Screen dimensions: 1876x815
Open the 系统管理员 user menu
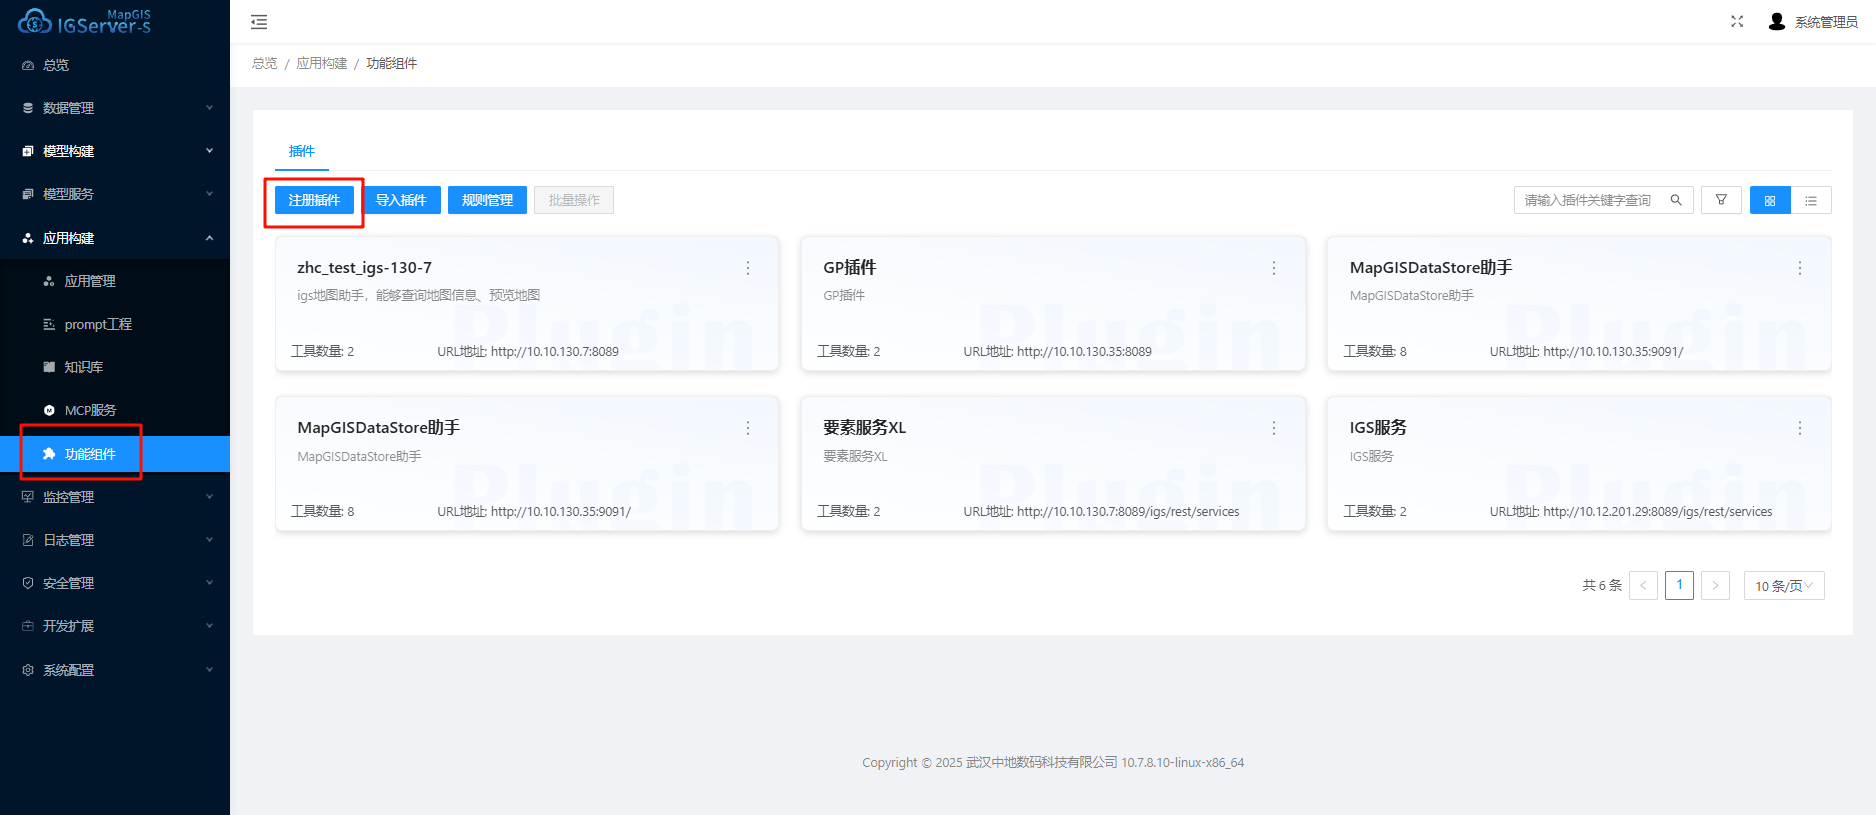click(1814, 22)
